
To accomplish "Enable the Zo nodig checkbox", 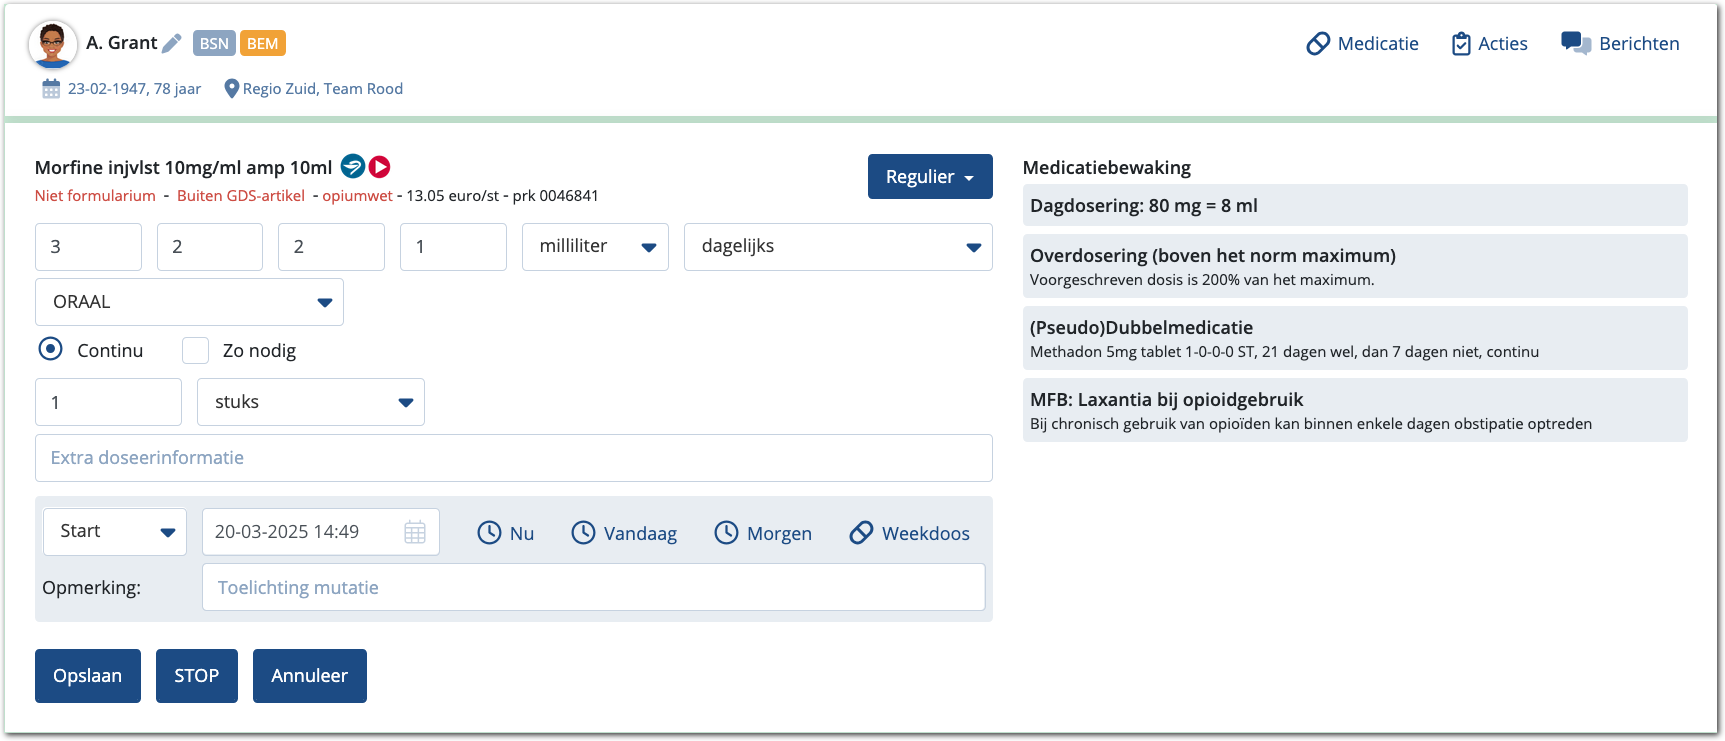I will (x=196, y=350).
